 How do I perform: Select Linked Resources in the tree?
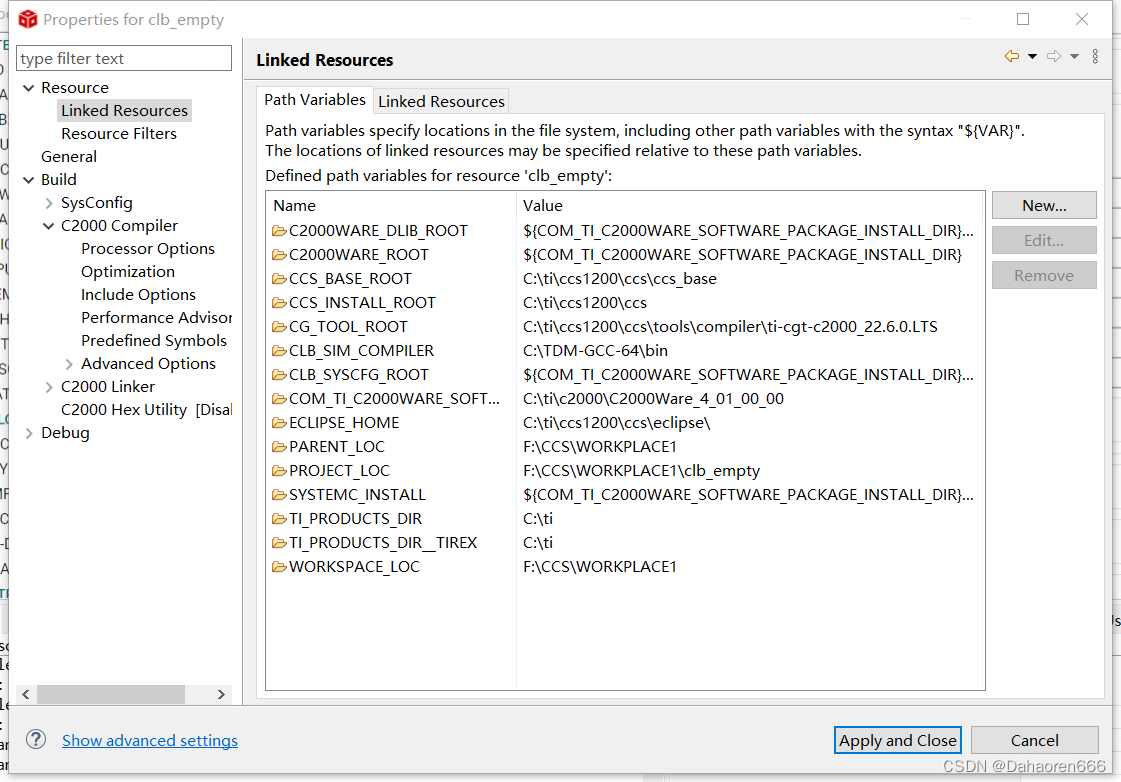pos(124,111)
